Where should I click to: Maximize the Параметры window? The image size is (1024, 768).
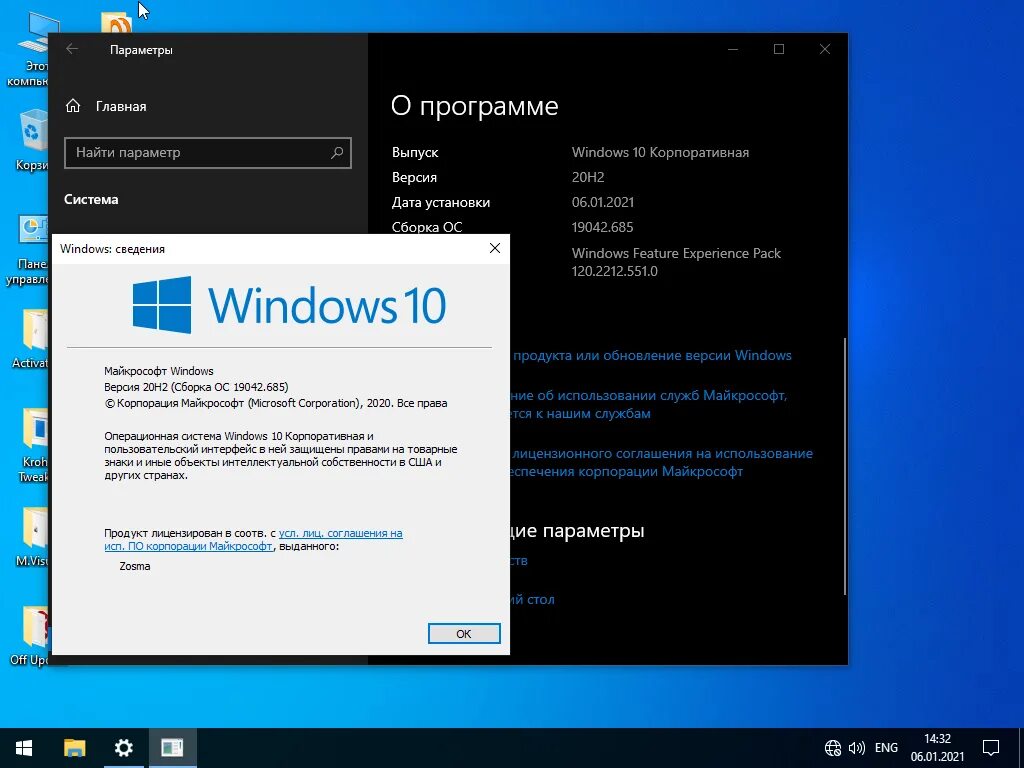pyautogui.click(x=779, y=50)
